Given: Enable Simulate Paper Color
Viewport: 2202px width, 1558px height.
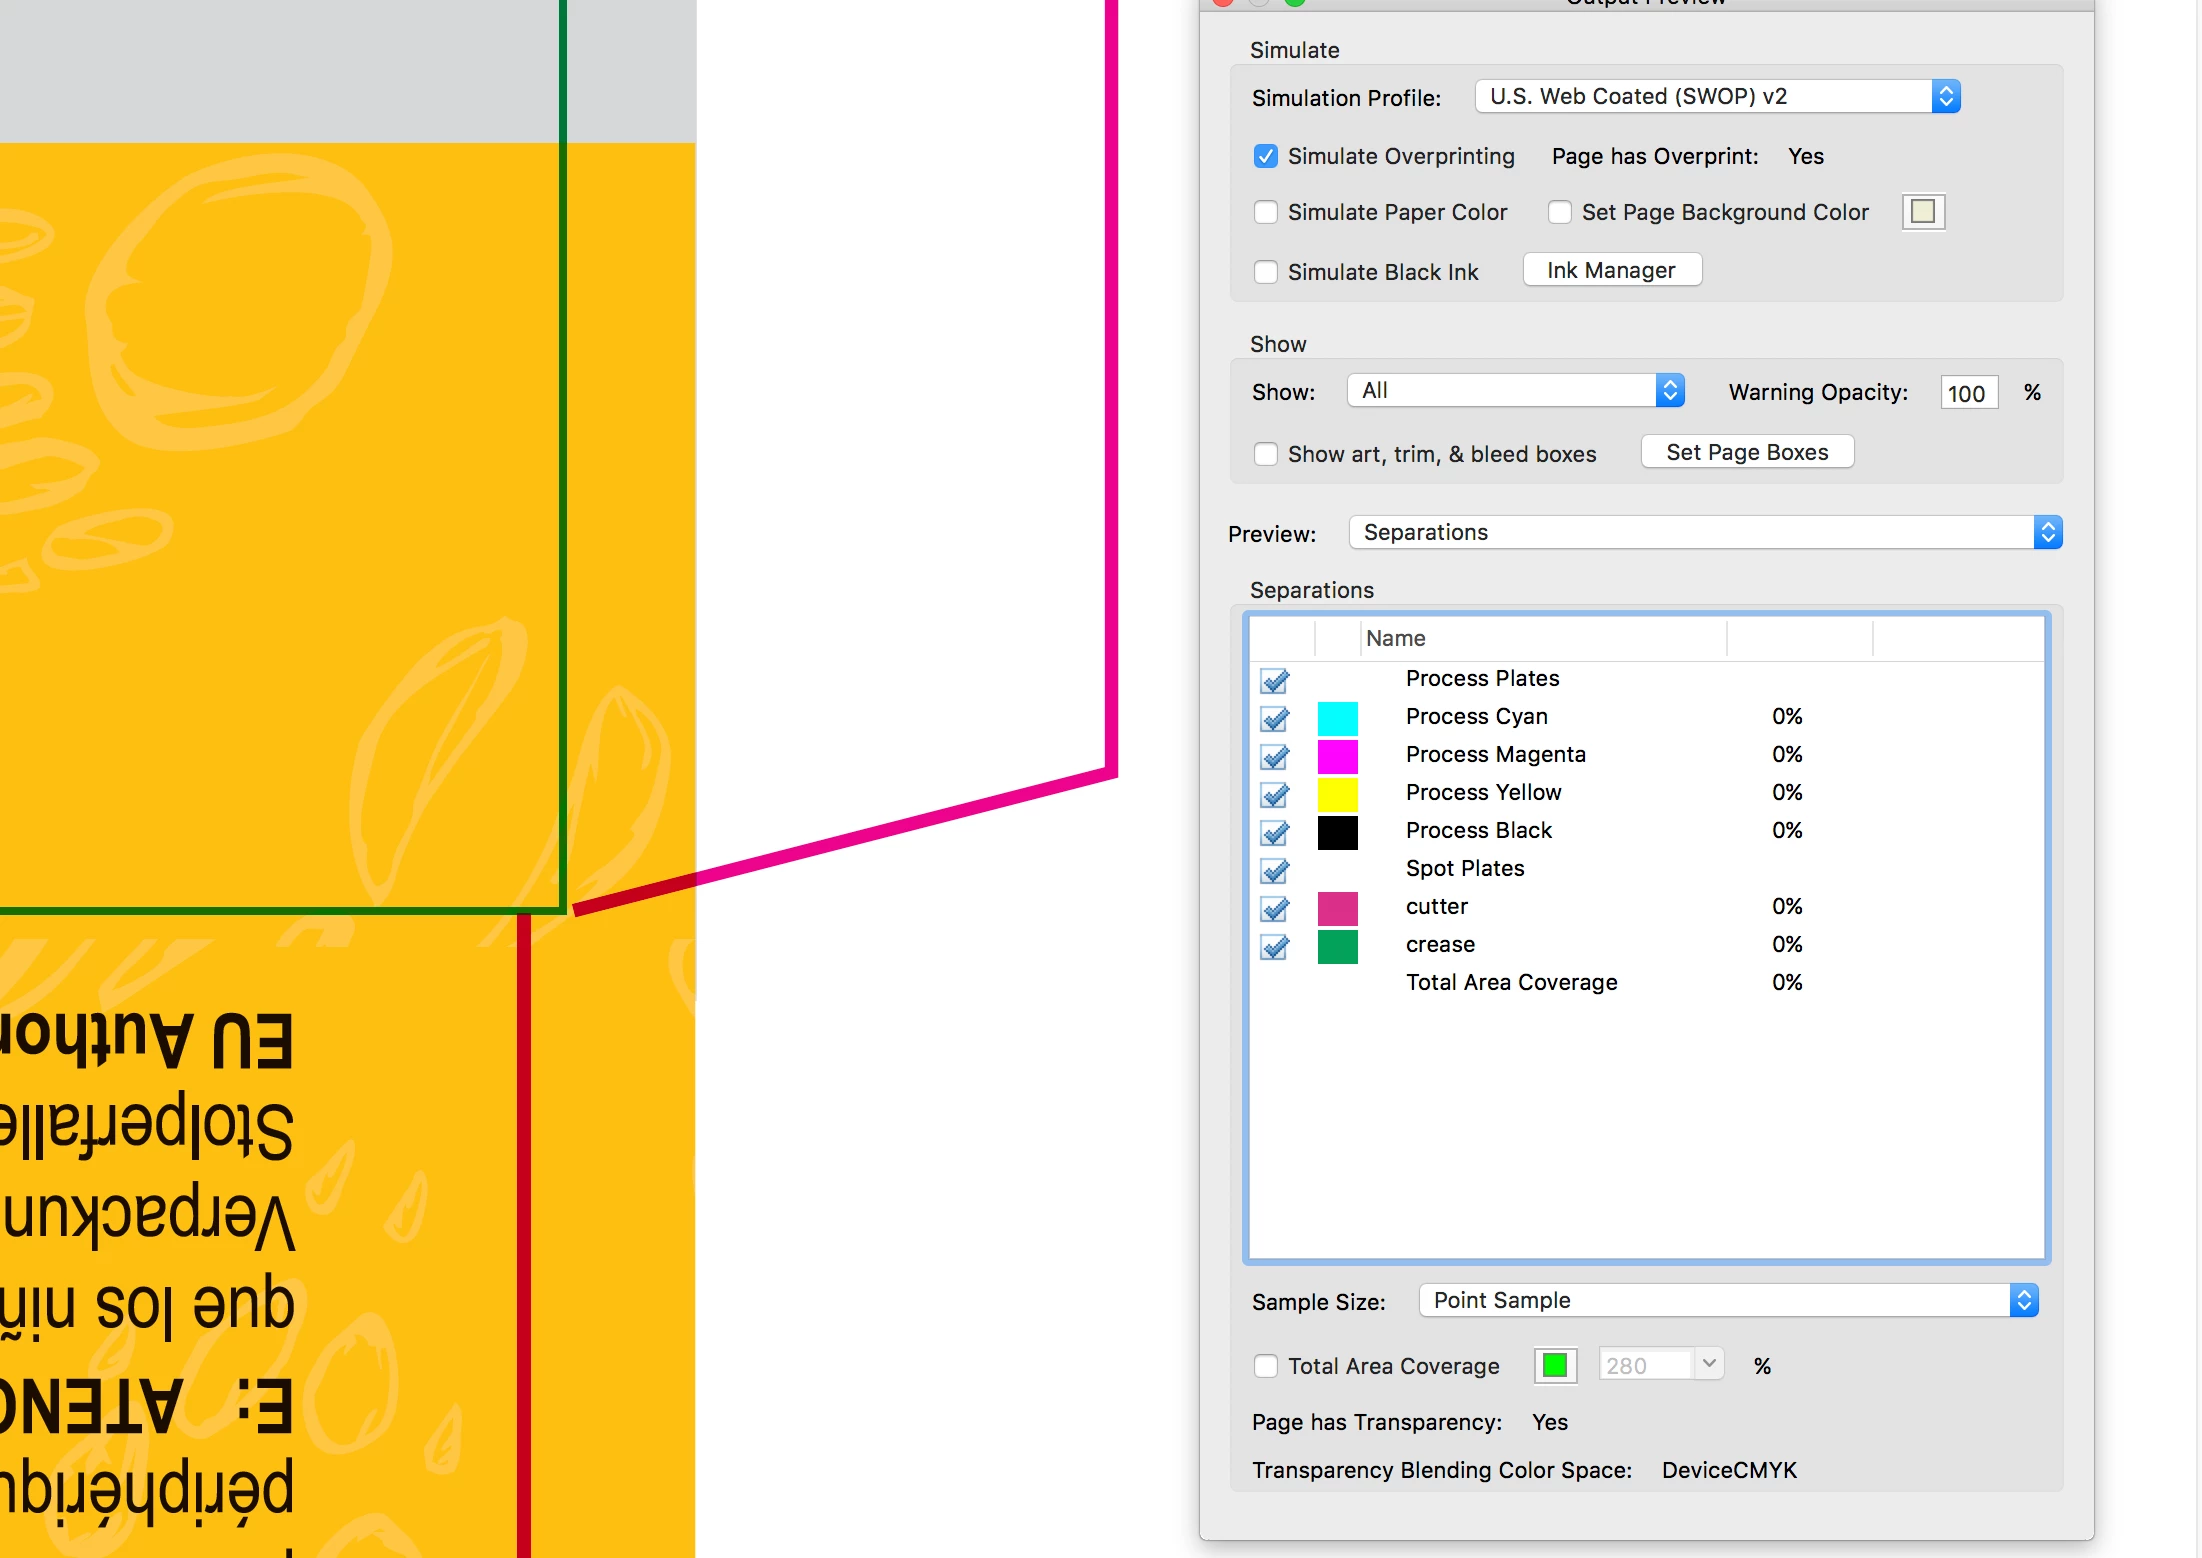Looking at the screenshot, I should point(1266,212).
